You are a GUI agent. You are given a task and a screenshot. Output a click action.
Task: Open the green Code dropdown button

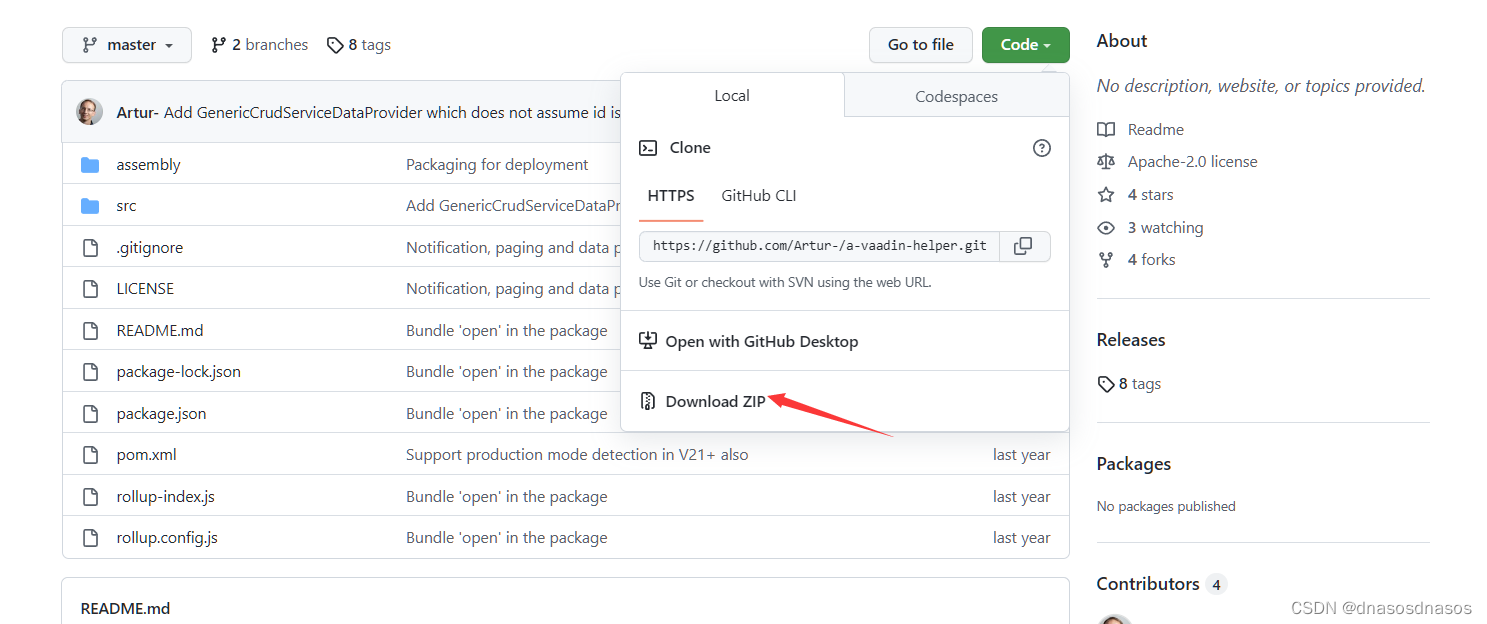pos(1025,45)
